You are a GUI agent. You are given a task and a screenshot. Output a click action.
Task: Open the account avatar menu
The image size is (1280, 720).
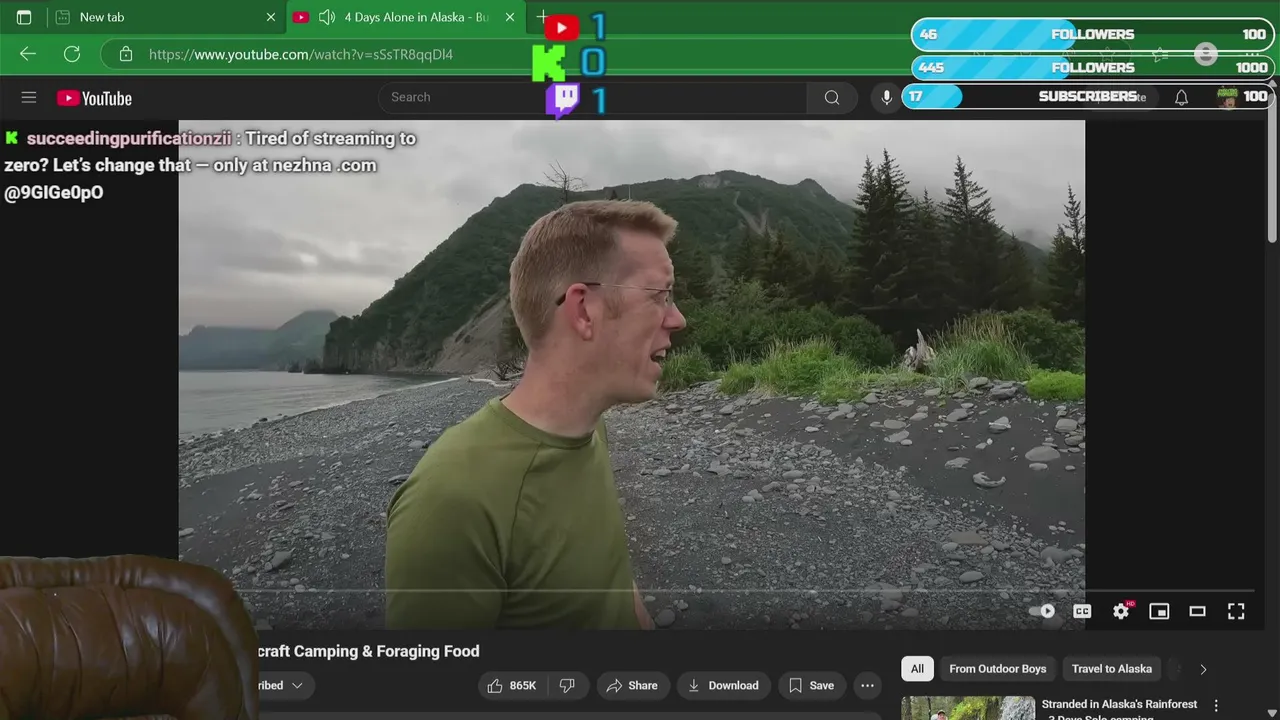pyautogui.click(x=1227, y=97)
